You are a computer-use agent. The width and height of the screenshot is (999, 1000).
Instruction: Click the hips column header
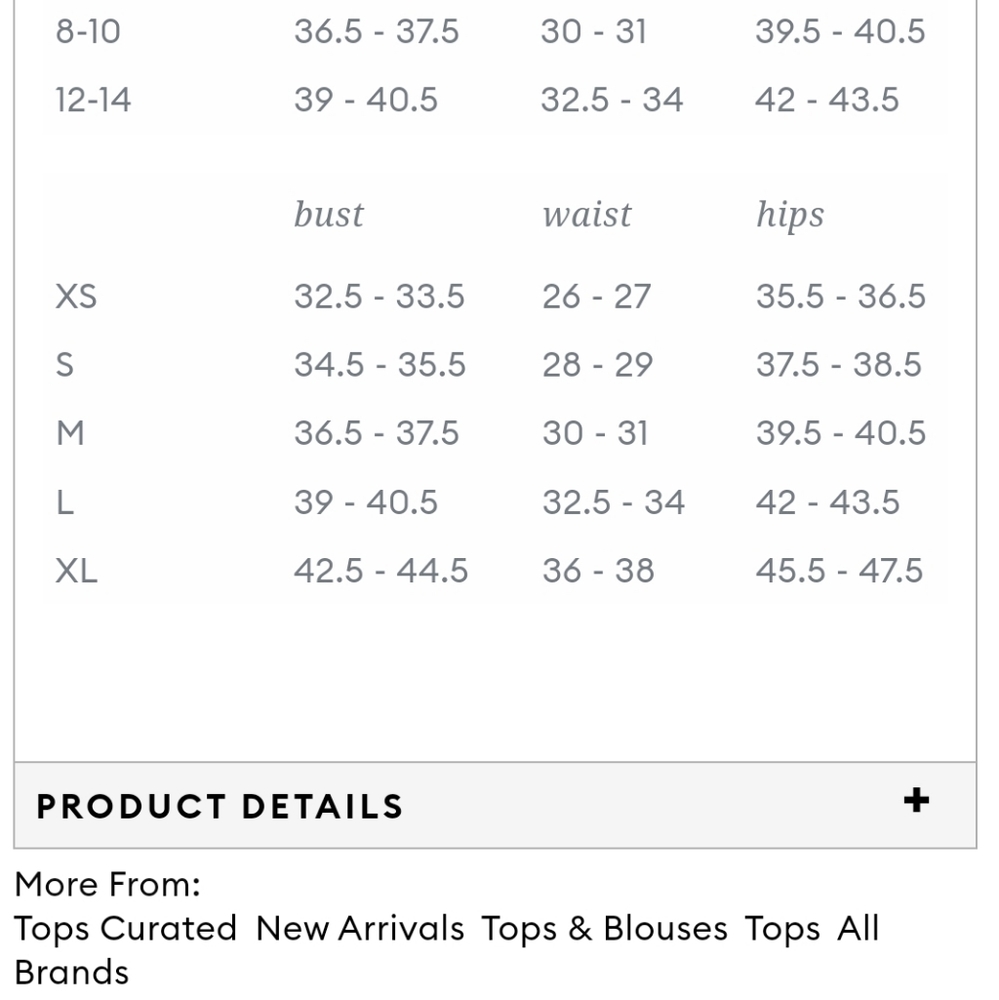pyautogui.click(x=790, y=215)
